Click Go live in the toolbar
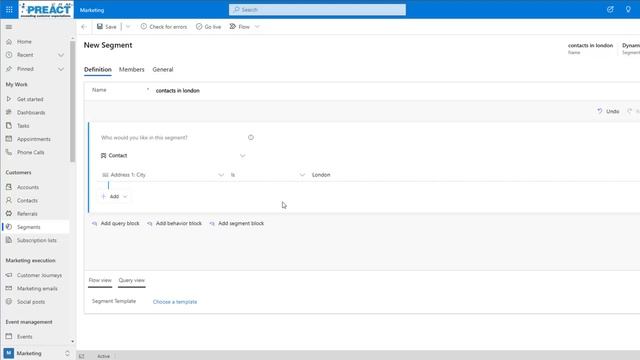The image size is (640, 360). 209,27
